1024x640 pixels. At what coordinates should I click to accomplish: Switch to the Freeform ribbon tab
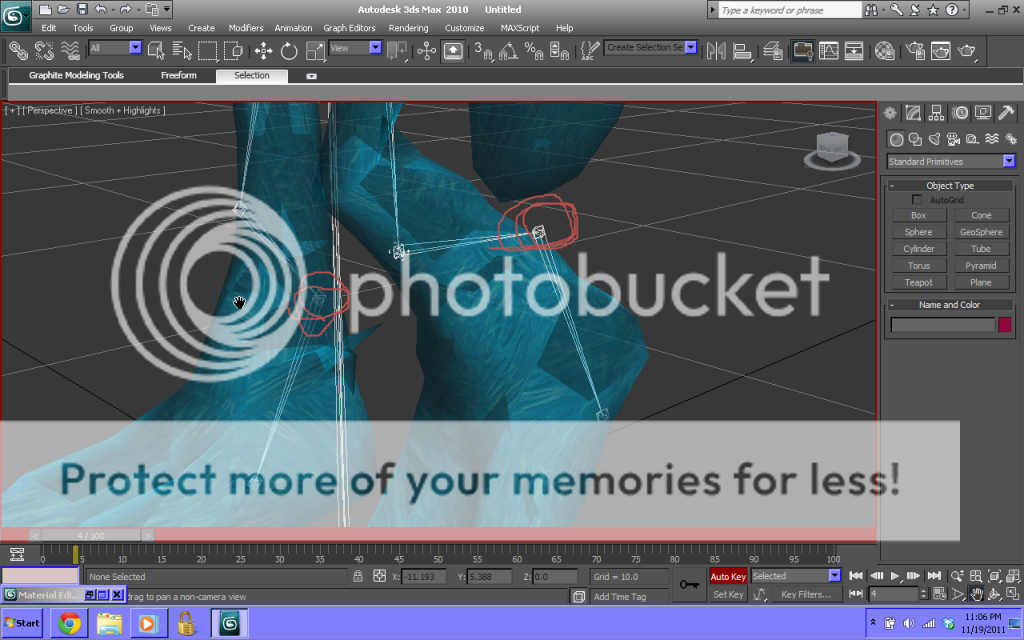178,76
